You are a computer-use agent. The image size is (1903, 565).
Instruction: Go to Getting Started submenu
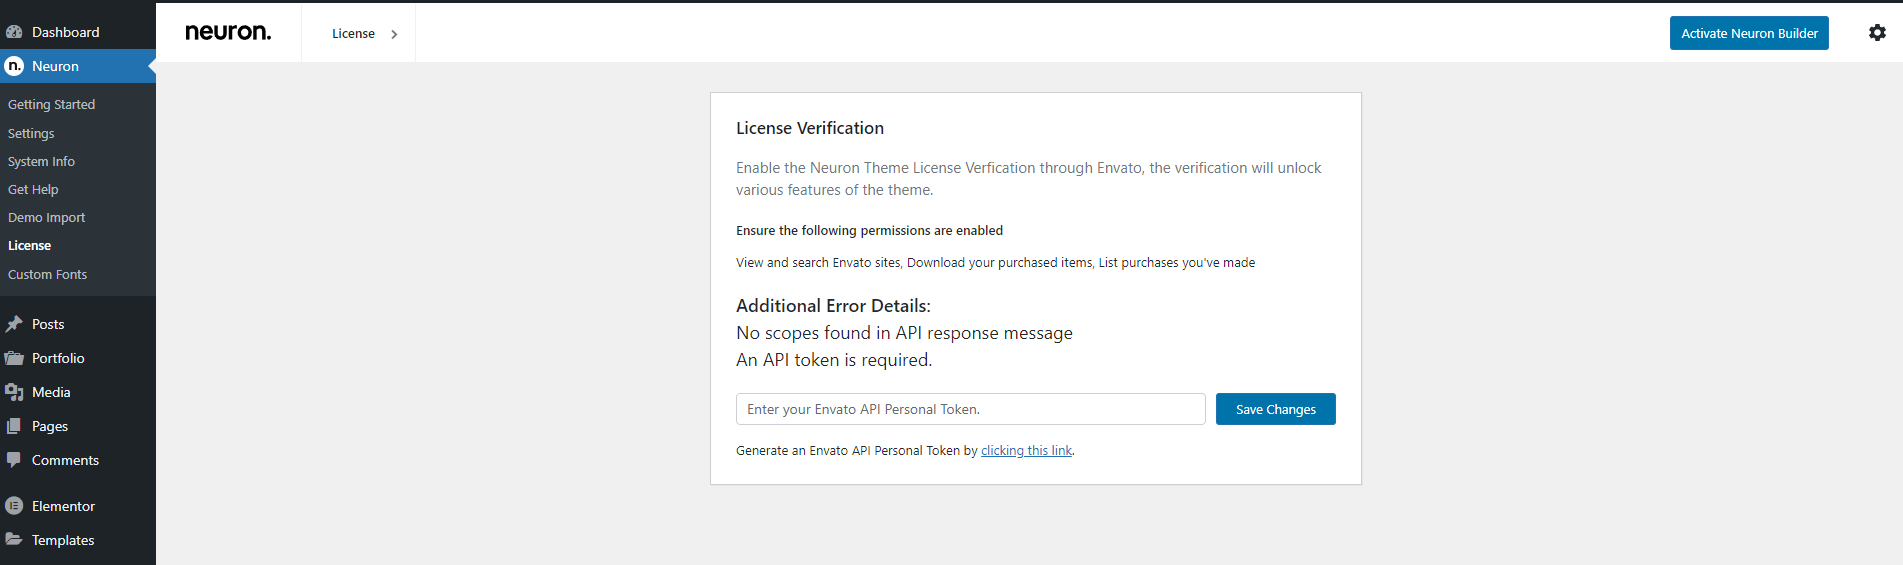click(x=52, y=104)
